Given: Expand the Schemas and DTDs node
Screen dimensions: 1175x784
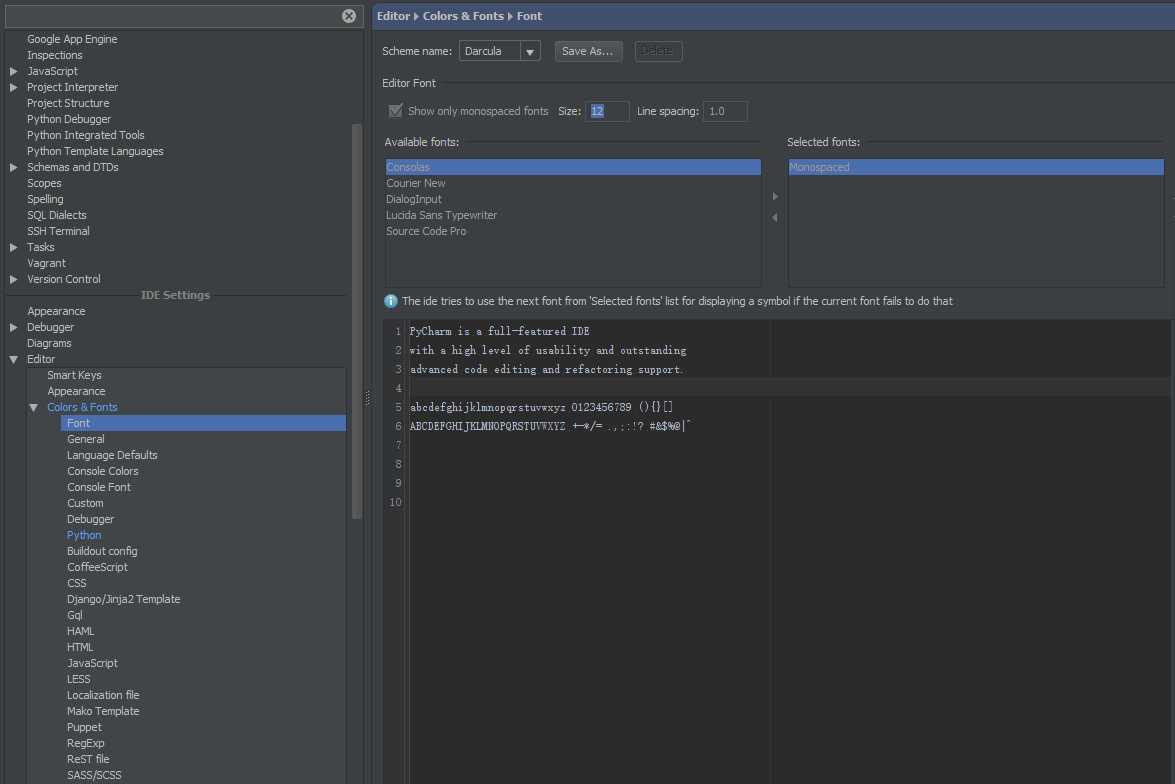Looking at the screenshot, I should 13,167.
